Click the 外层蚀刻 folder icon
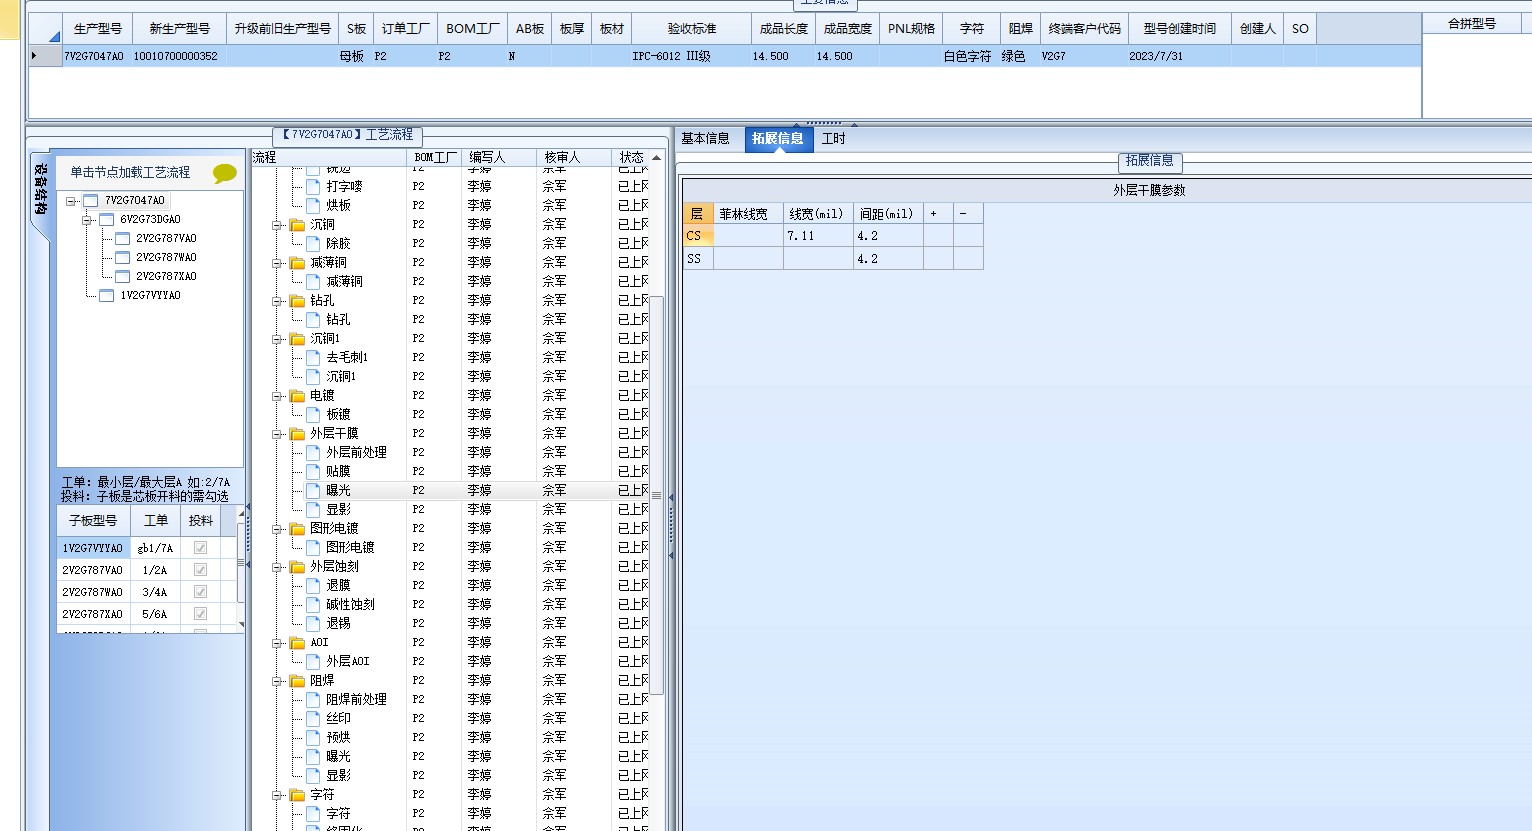Viewport: 1532px width, 831px height. click(x=297, y=567)
